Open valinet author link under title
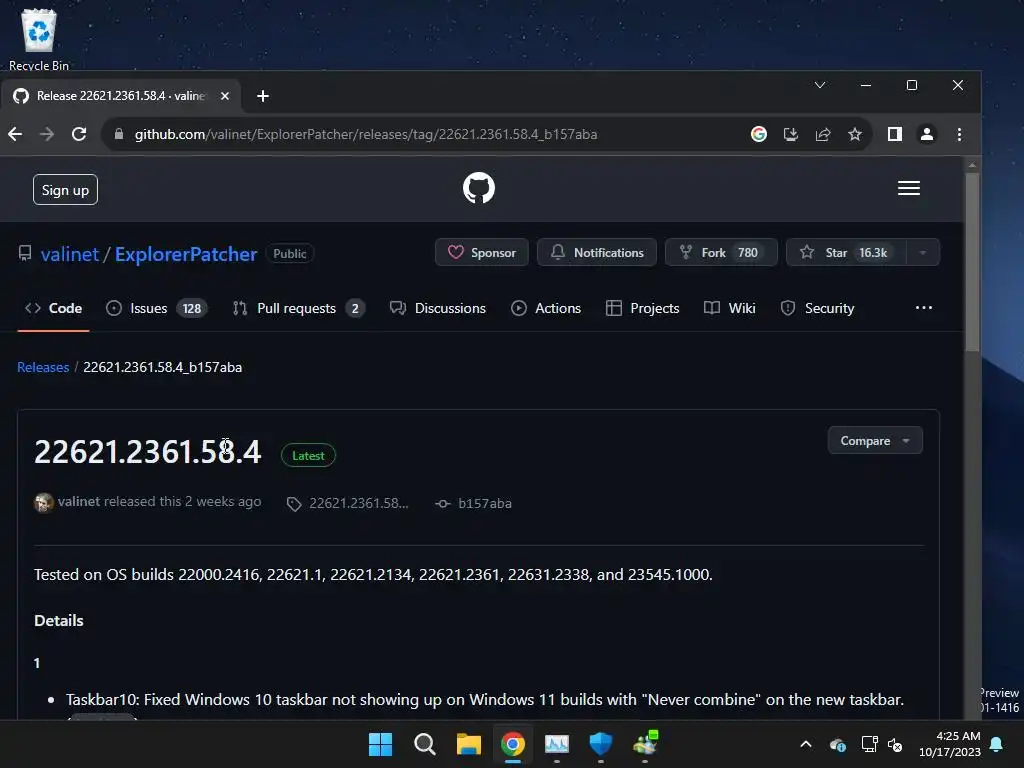Image resolution: width=1024 pixels, height=768 pixels. click(x=78, y=502)
